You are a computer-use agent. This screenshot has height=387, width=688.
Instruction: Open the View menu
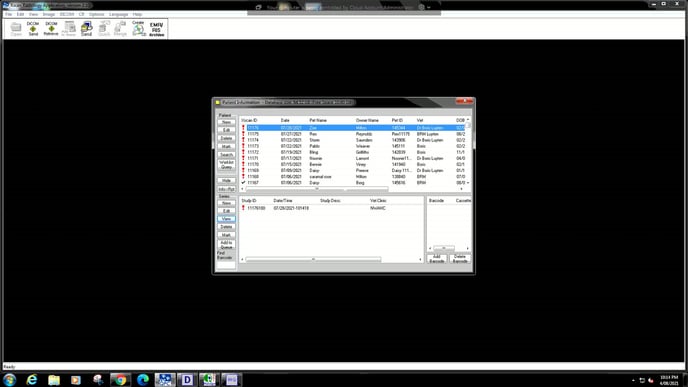[33, 14]
